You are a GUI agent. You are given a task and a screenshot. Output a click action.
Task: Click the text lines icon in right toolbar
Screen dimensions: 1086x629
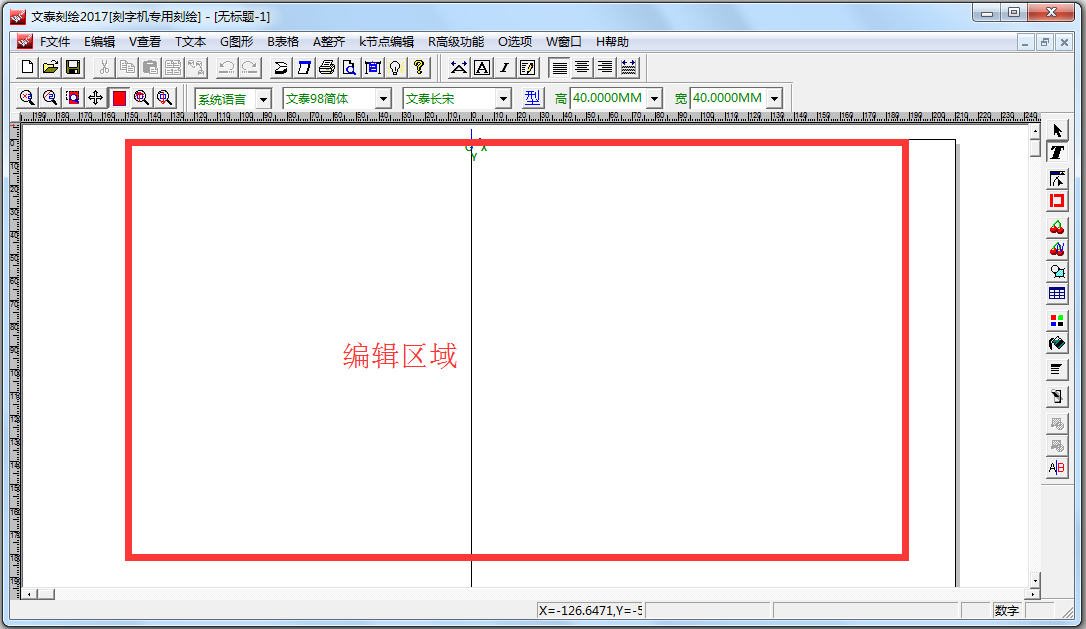pos(1057,369)
